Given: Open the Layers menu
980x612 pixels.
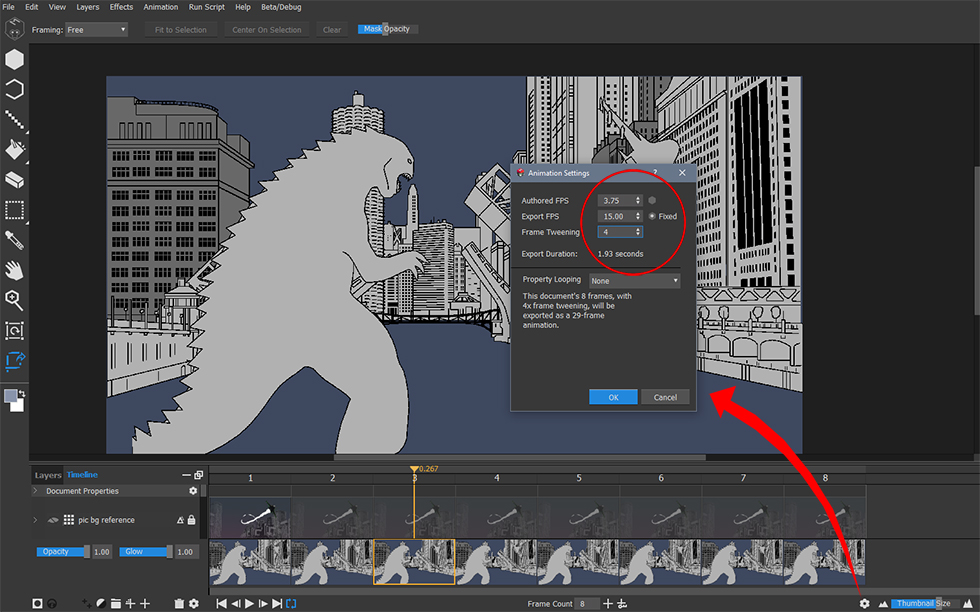Looking at the screenshot, I should pyautogui.click(x=88, y=7).
